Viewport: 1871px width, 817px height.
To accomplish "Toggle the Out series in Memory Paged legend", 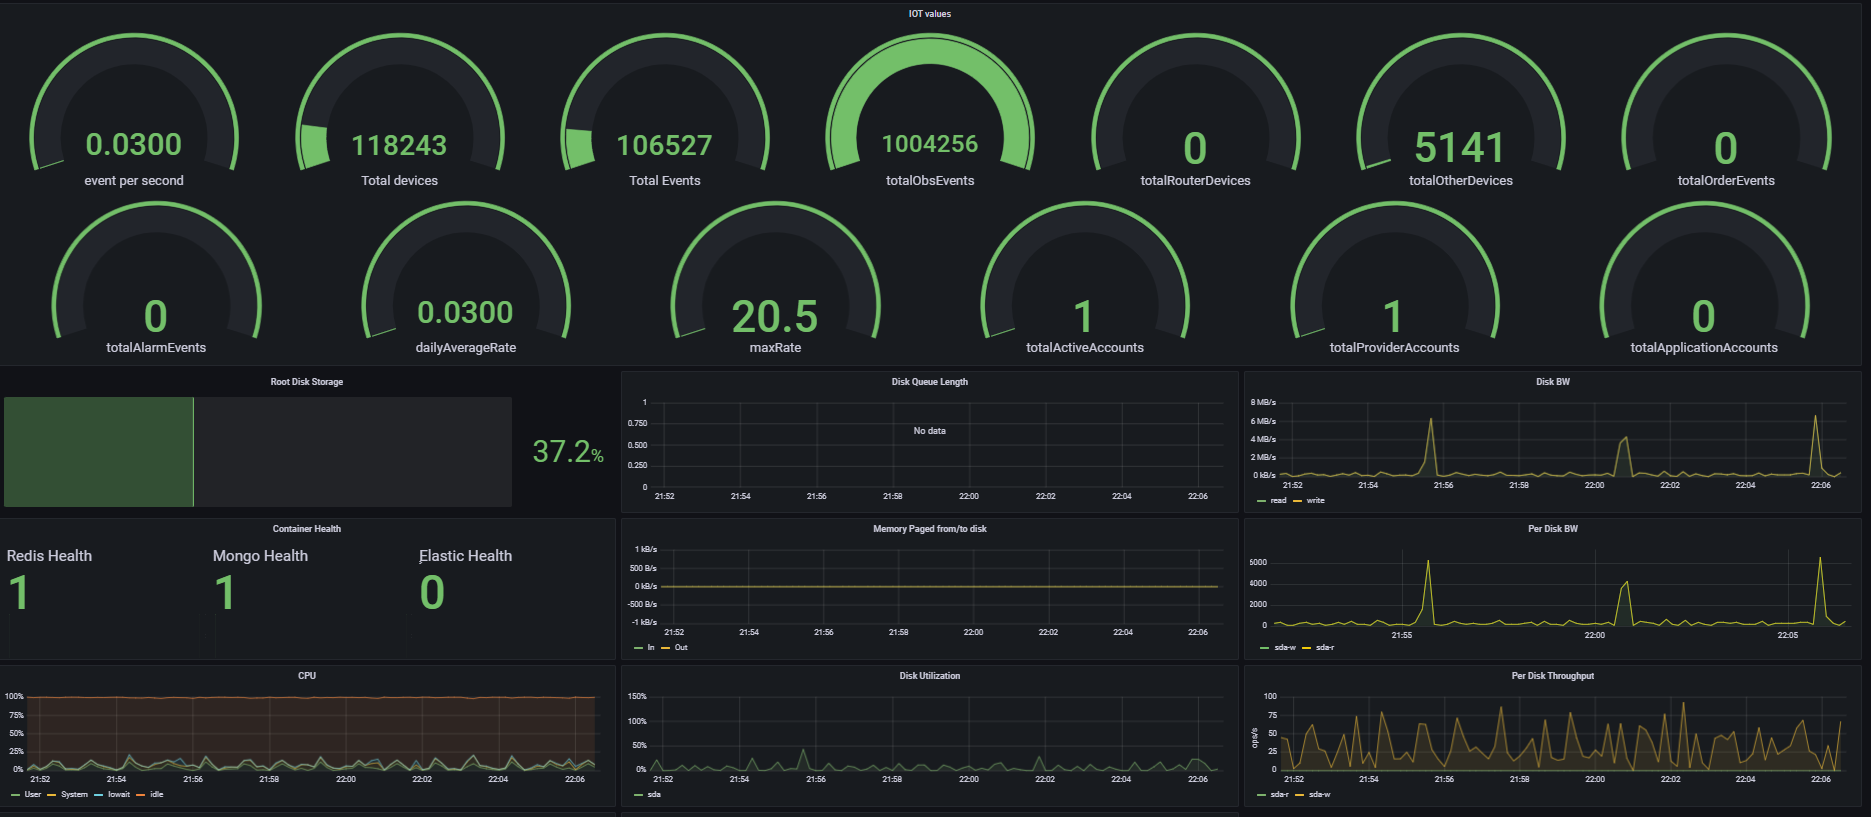I will pos(681,648).
